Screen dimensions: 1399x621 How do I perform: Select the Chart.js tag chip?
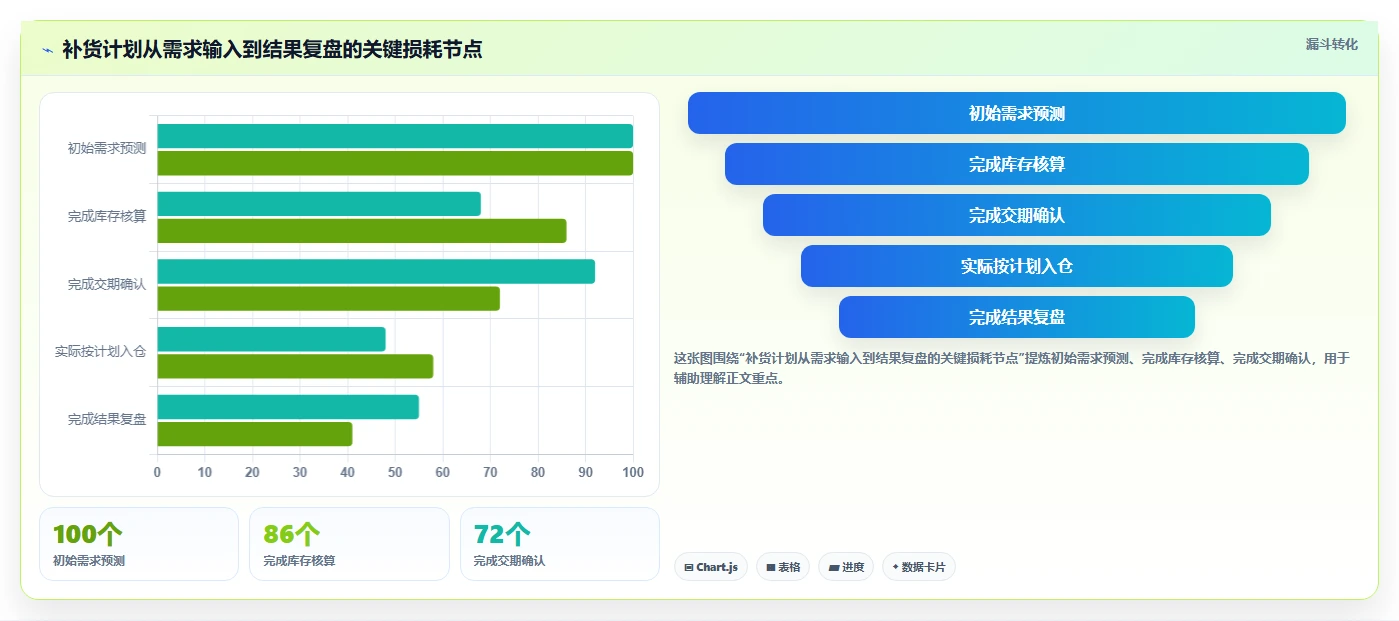[x=710, y=567]
